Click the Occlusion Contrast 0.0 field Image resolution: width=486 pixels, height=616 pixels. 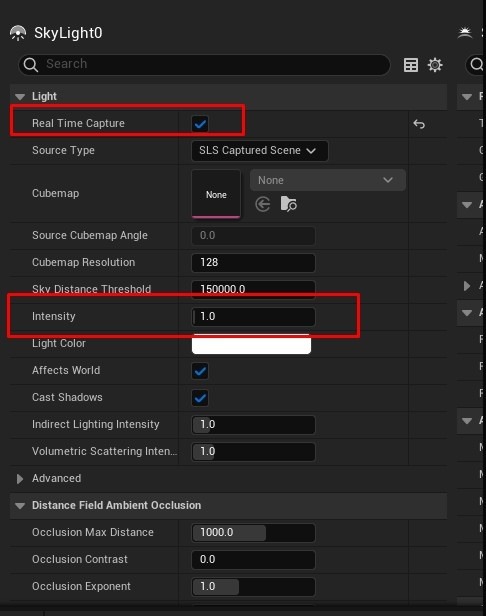[253, 560]
